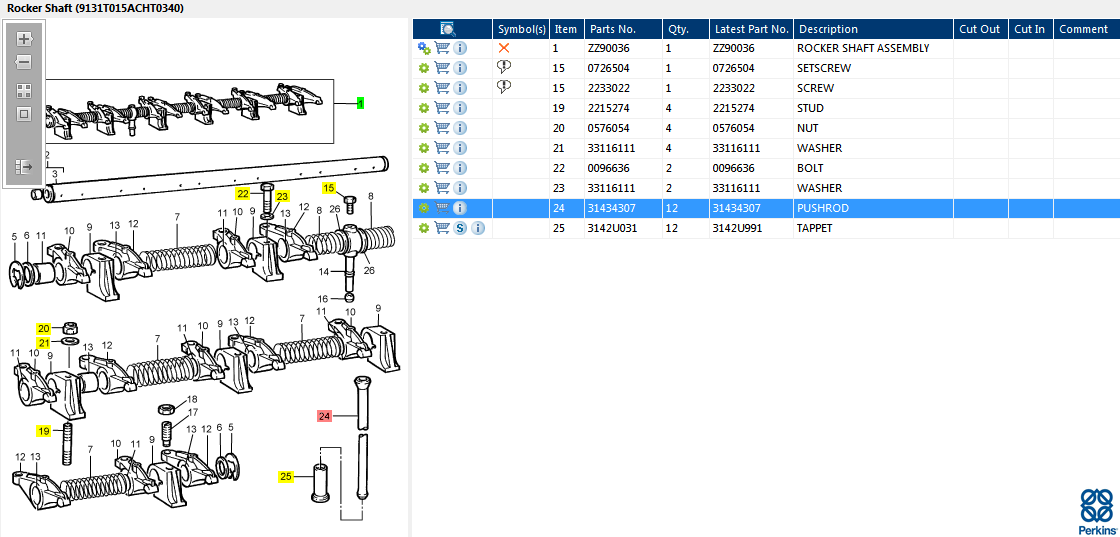Image resolution: width=1120 pixels, height=537 pixels.
Task: Click the gear icon on NUT row
Action: point(424,128)
